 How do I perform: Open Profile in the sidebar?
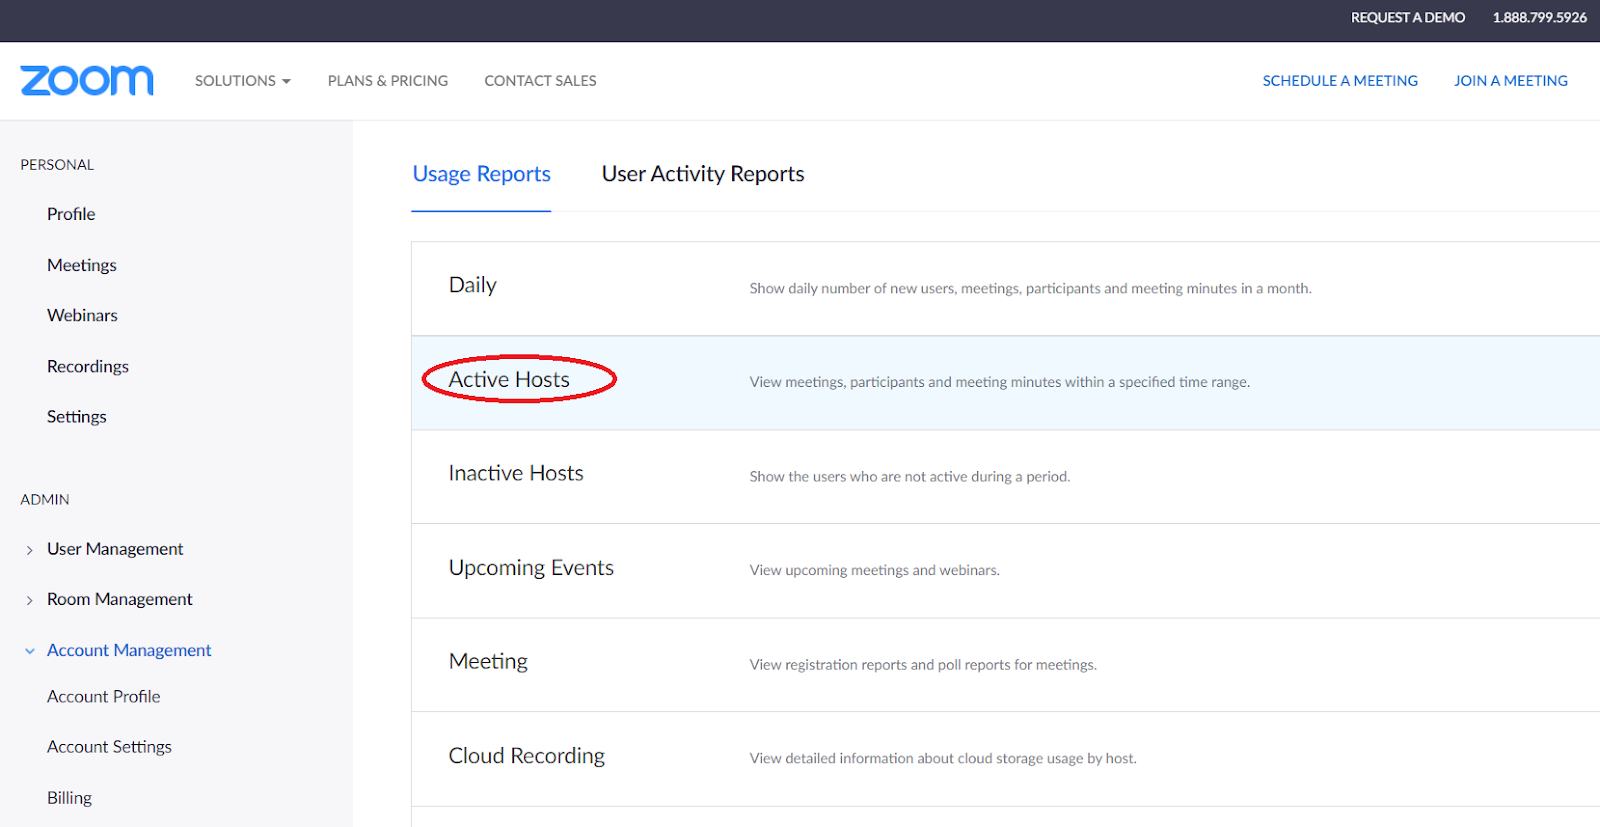click(71, 214)
